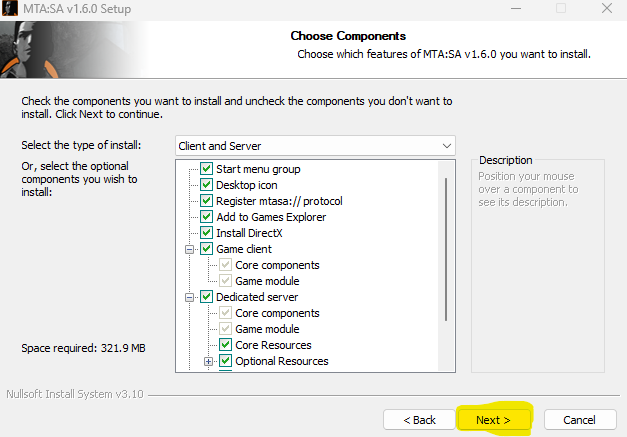This screenshot has height=437, width=627.
Task: Open the install type dropdown
Action: [315, 146]
